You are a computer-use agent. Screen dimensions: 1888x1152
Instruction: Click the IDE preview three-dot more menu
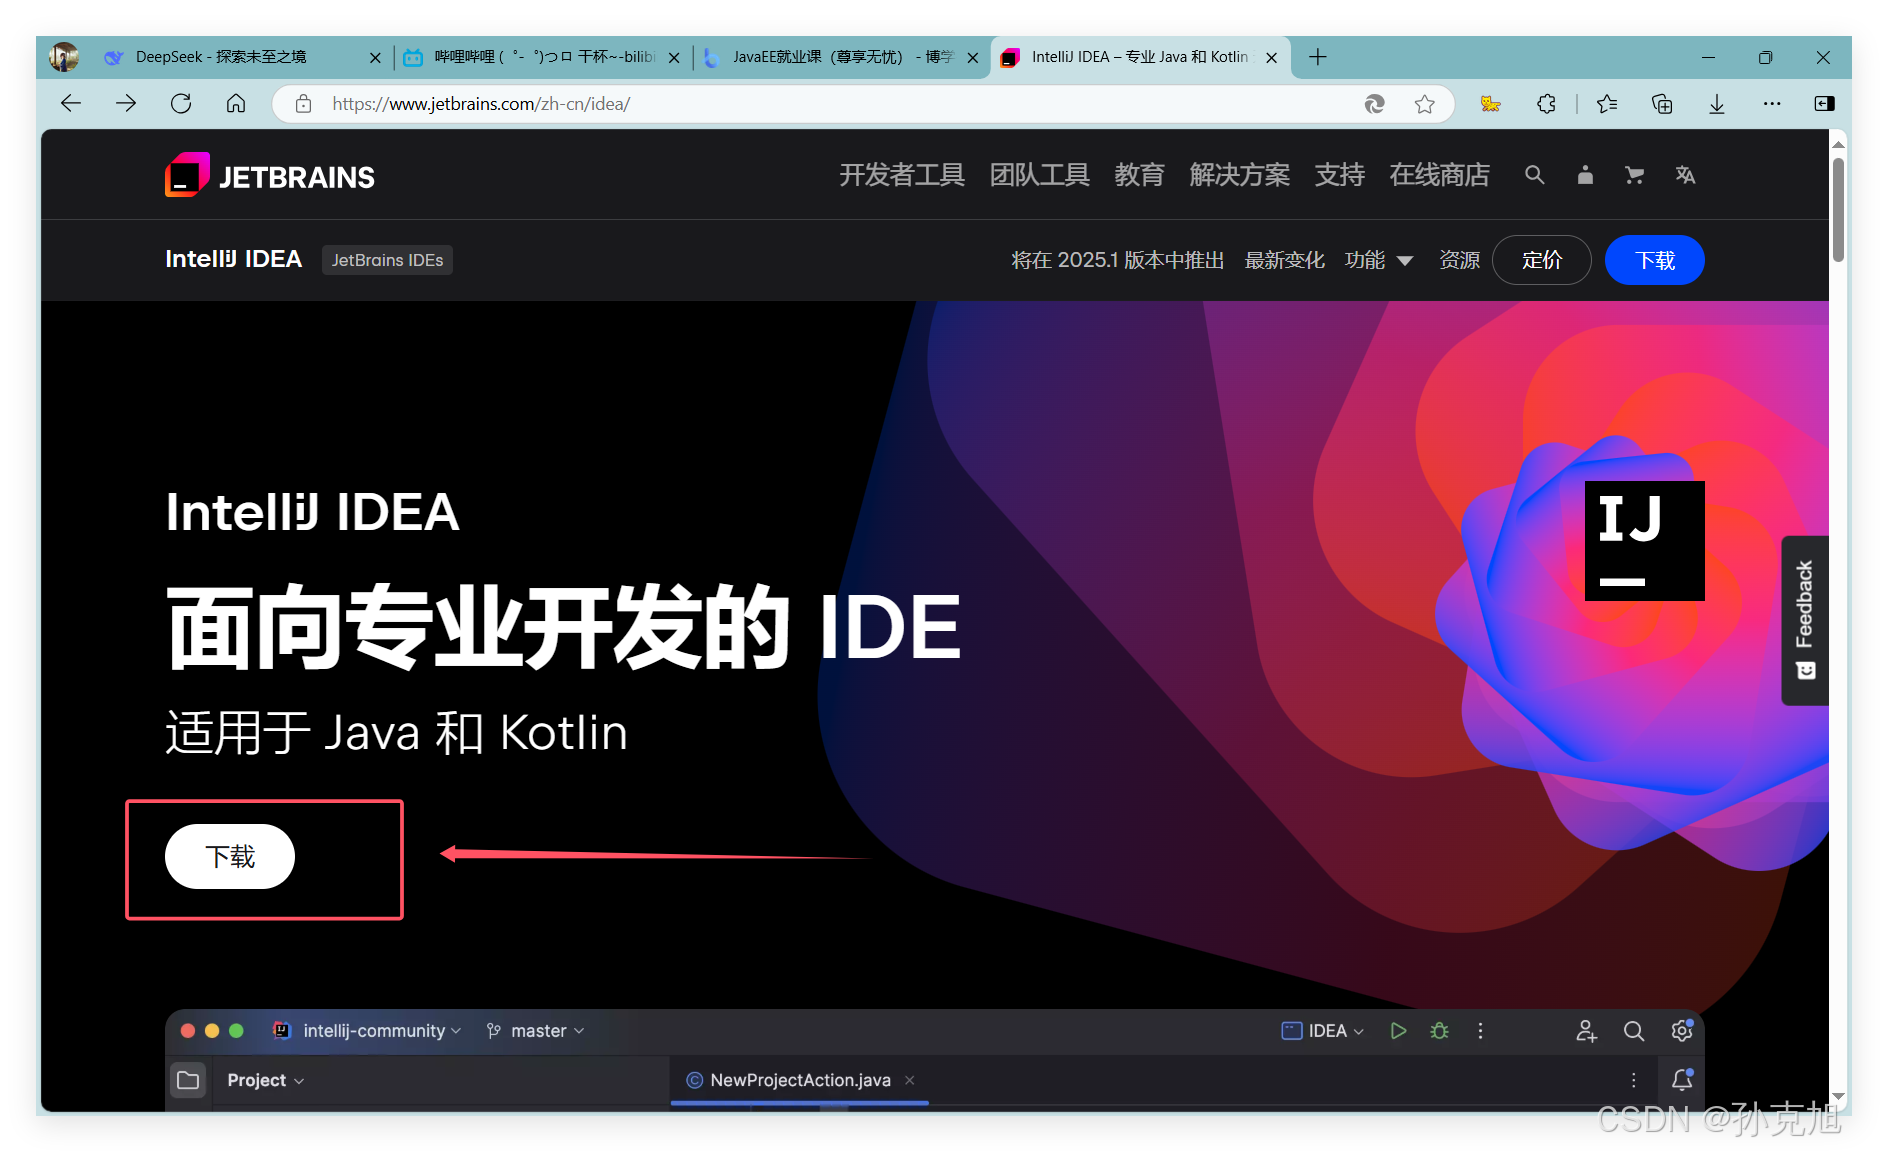1481,1031
